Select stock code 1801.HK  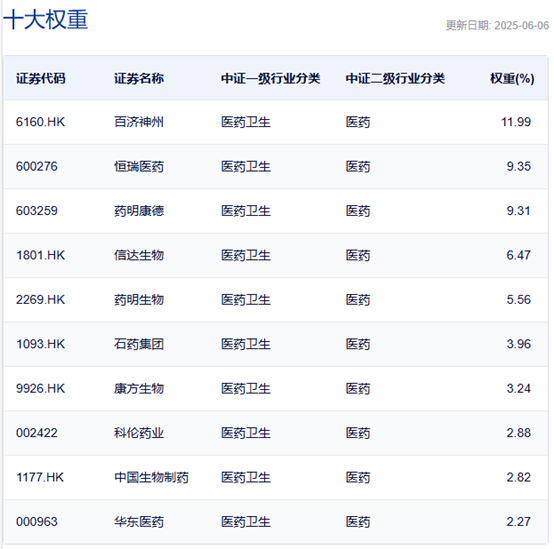40,255
